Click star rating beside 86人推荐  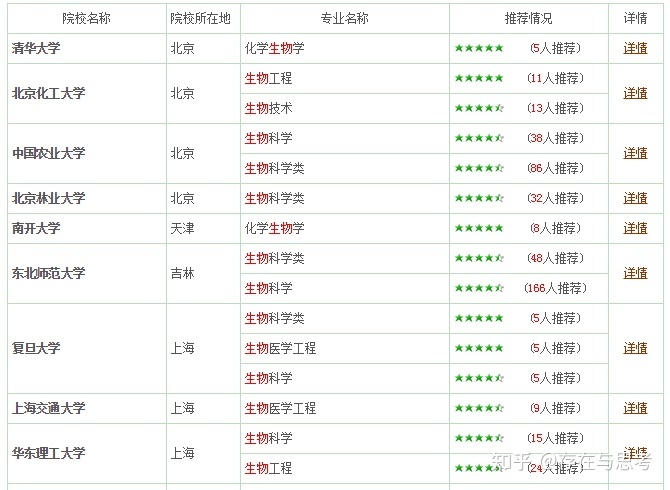(x=479, y=168)
